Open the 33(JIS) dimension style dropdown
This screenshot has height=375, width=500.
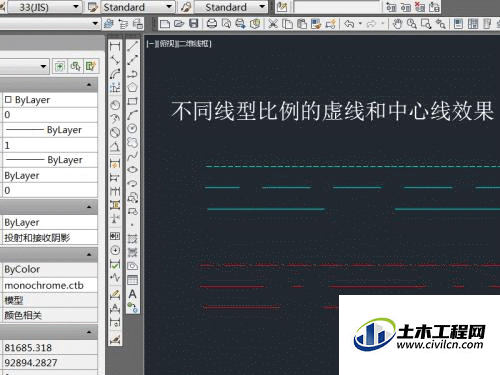pos(76,7)
